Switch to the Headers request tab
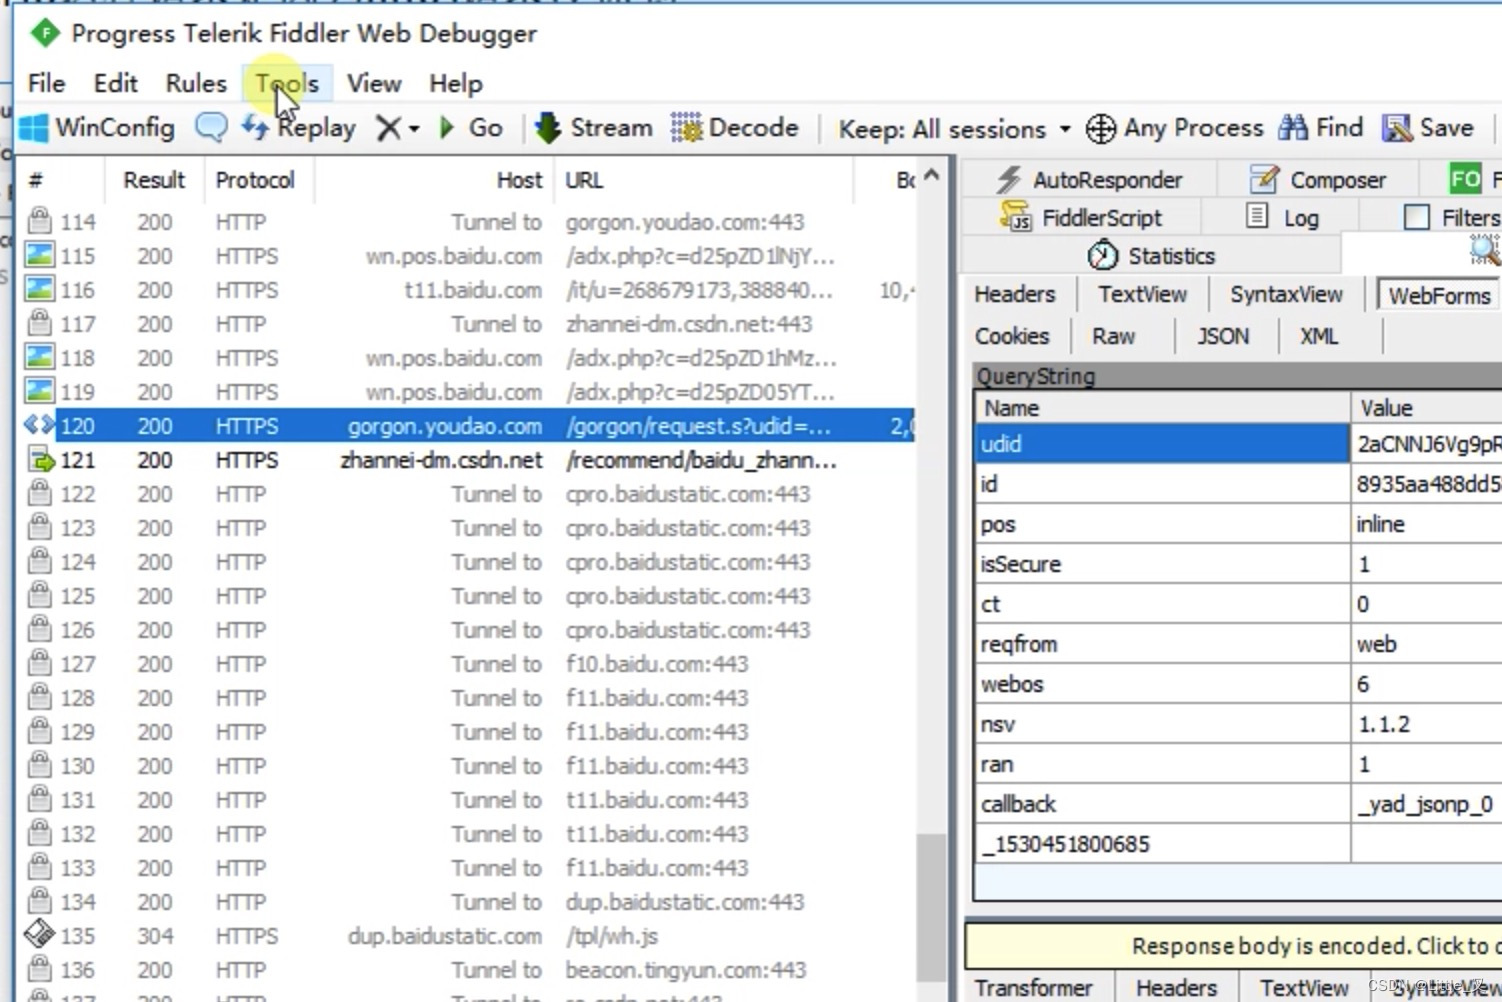This screenshot has height=1002, width=1502. [1015, 294]
